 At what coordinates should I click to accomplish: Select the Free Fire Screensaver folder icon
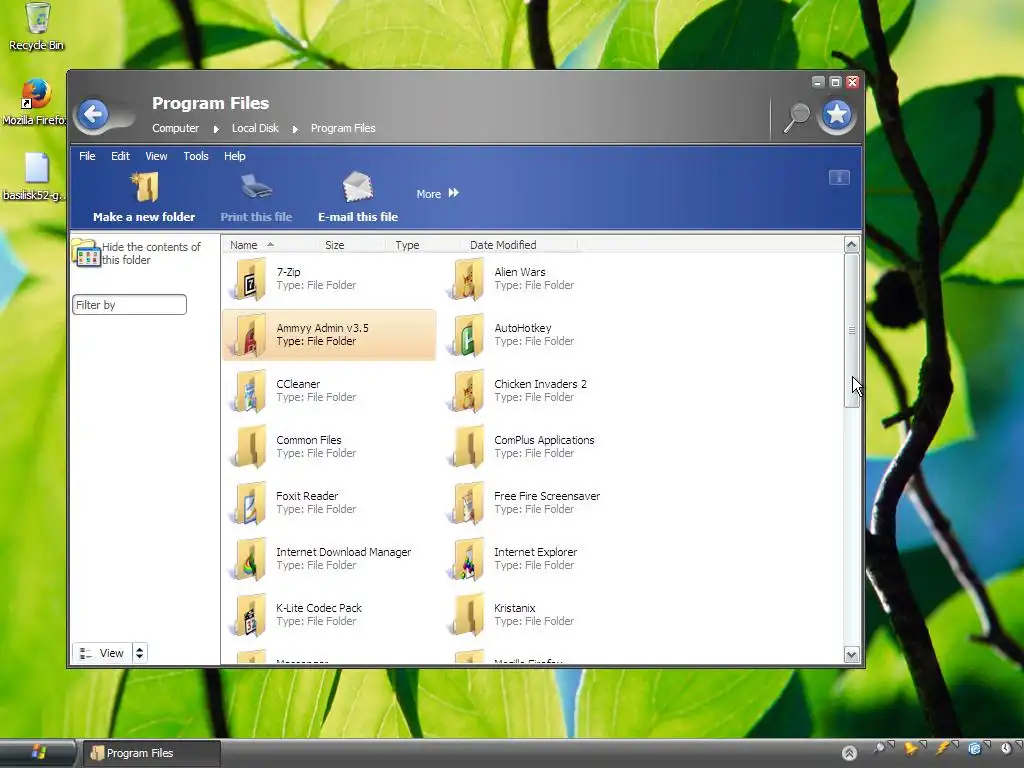pos(467,504)
